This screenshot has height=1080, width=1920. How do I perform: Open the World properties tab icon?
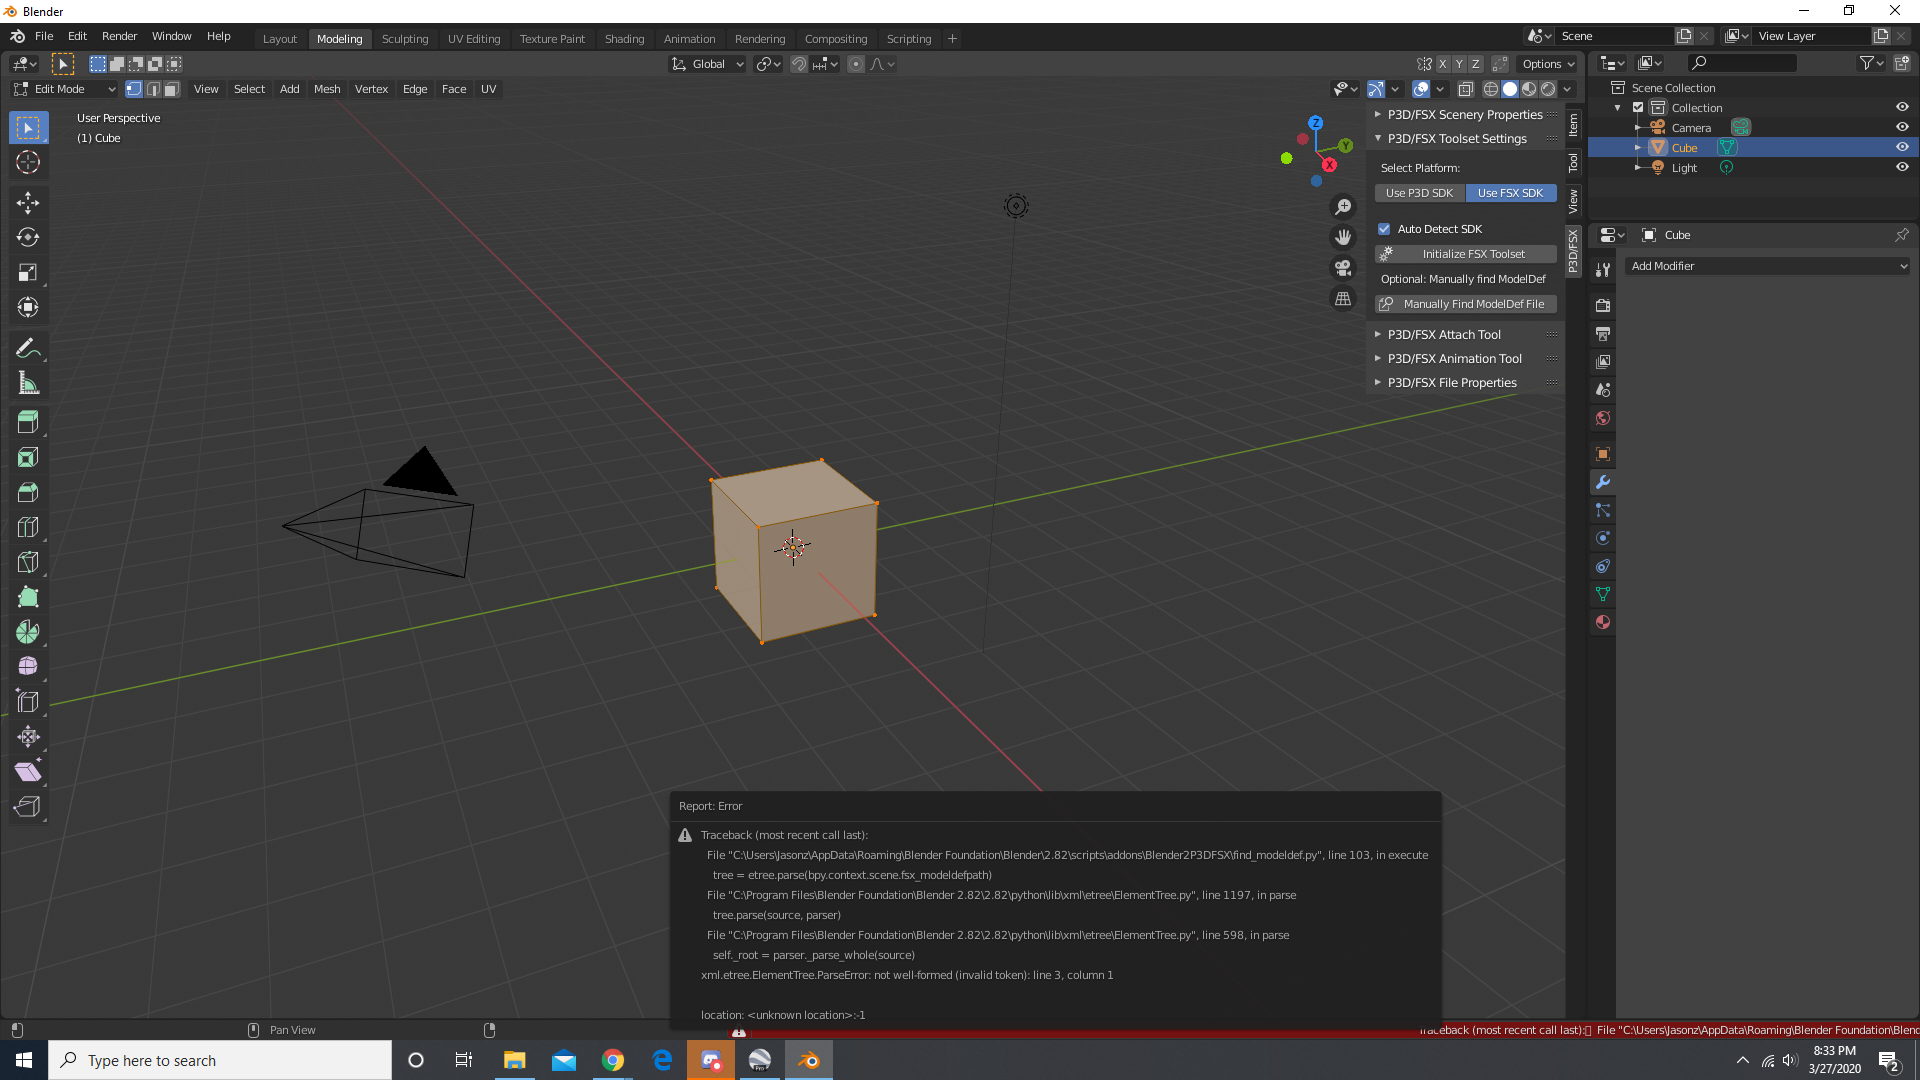(1603, 418)
